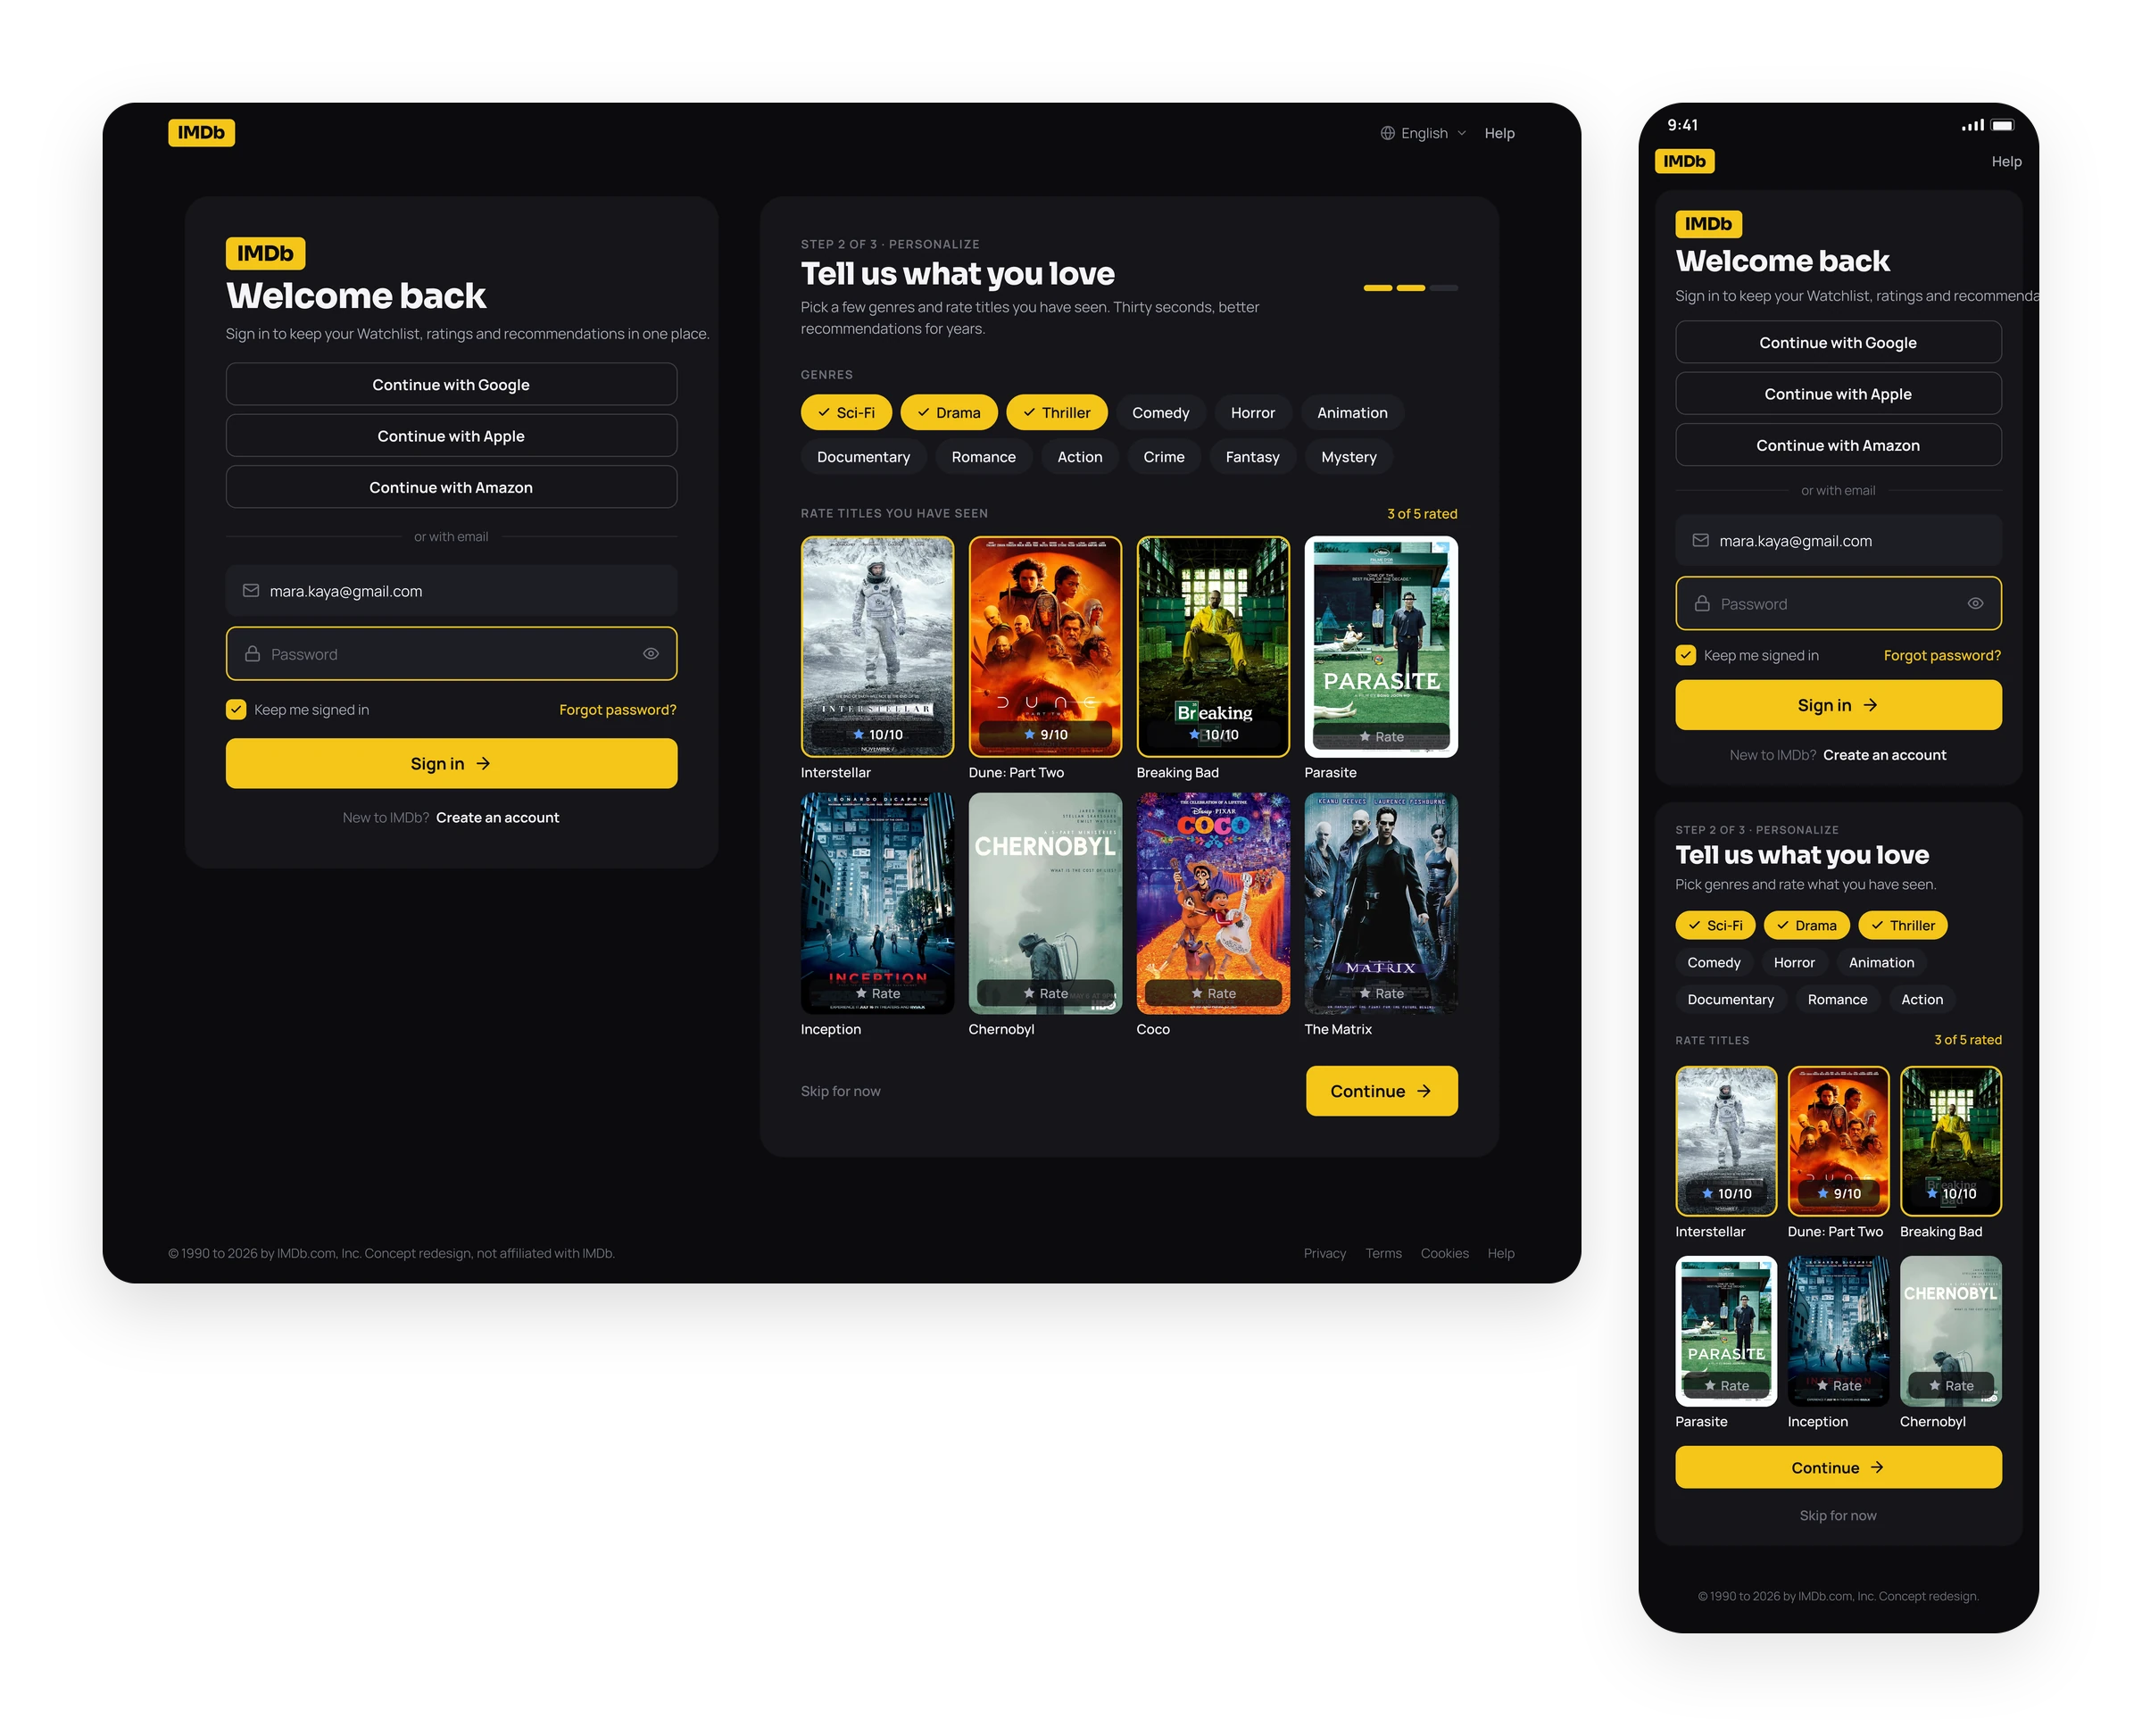
Task: Deselect the Drama genre chip on desktop
Action: click(948, 412)
